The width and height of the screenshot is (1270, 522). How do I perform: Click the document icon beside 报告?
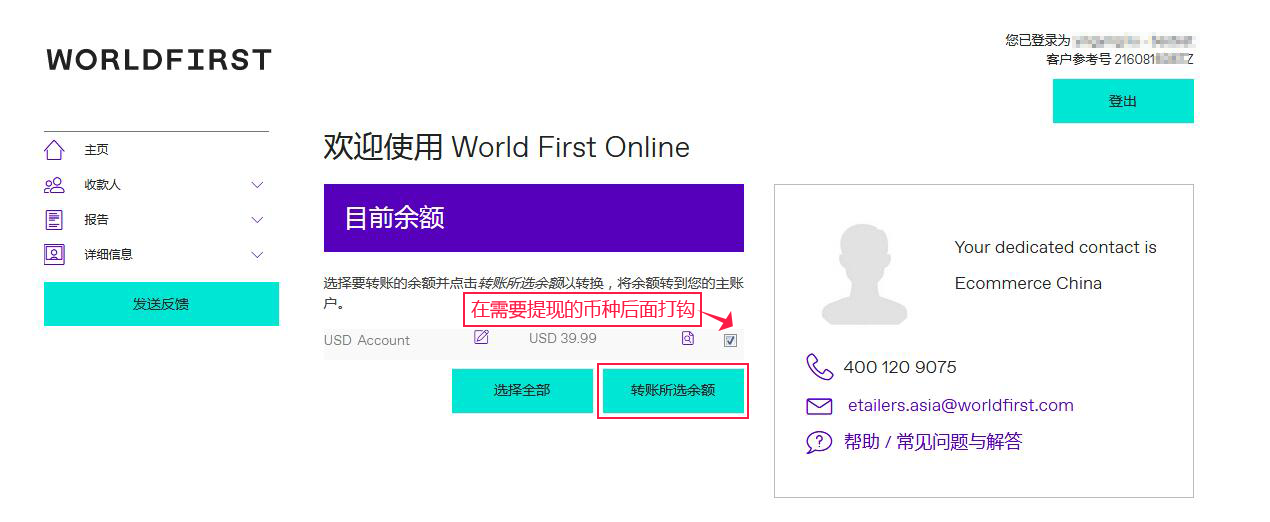(54, 220)
